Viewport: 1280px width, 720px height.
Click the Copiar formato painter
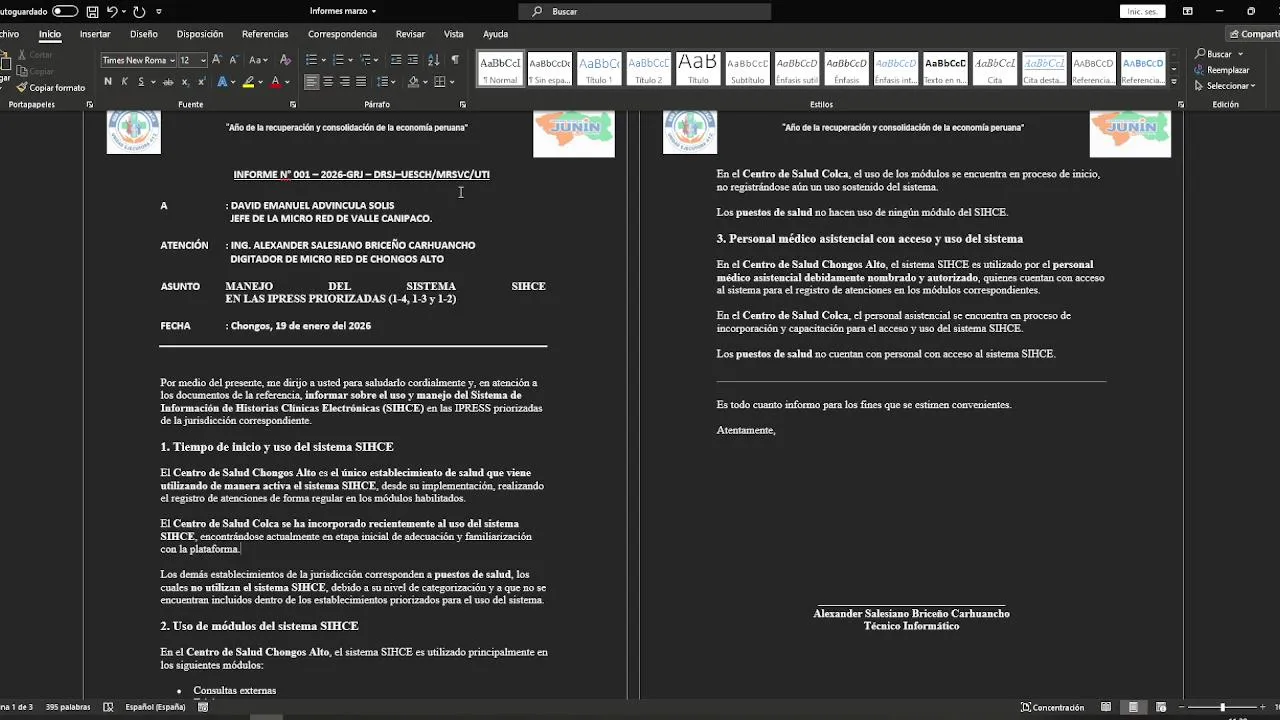click(x=50, y=88)
